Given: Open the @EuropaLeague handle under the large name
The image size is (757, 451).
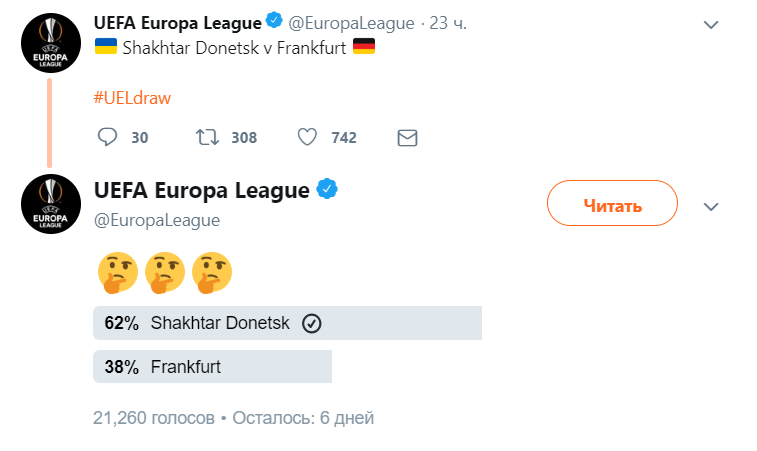Looking at the screenshot, I should click(x=156, y=220).
